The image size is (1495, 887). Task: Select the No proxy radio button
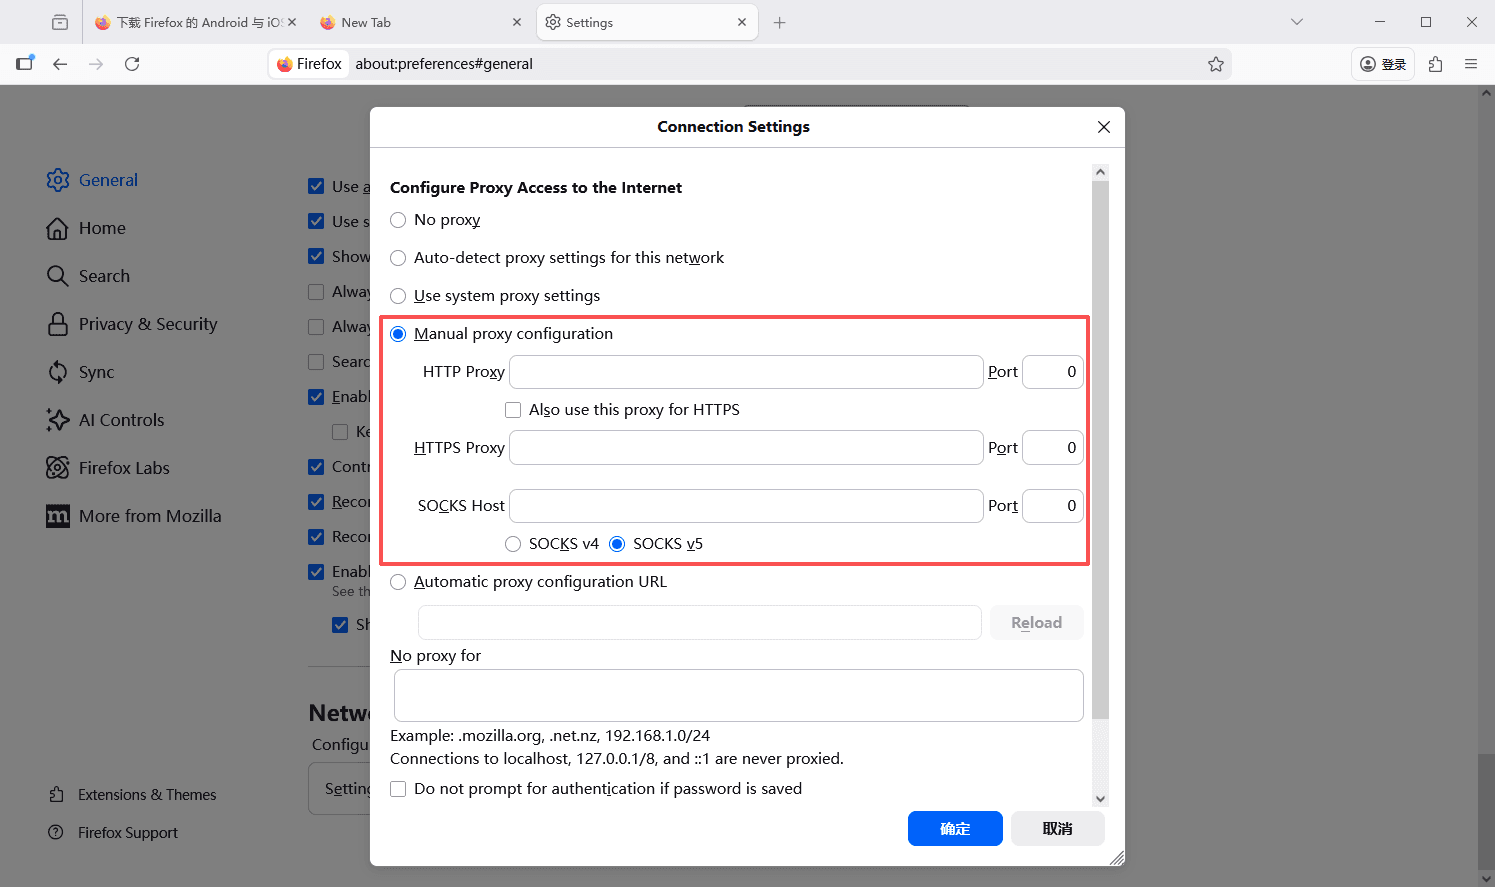click(x=397, y=220)
